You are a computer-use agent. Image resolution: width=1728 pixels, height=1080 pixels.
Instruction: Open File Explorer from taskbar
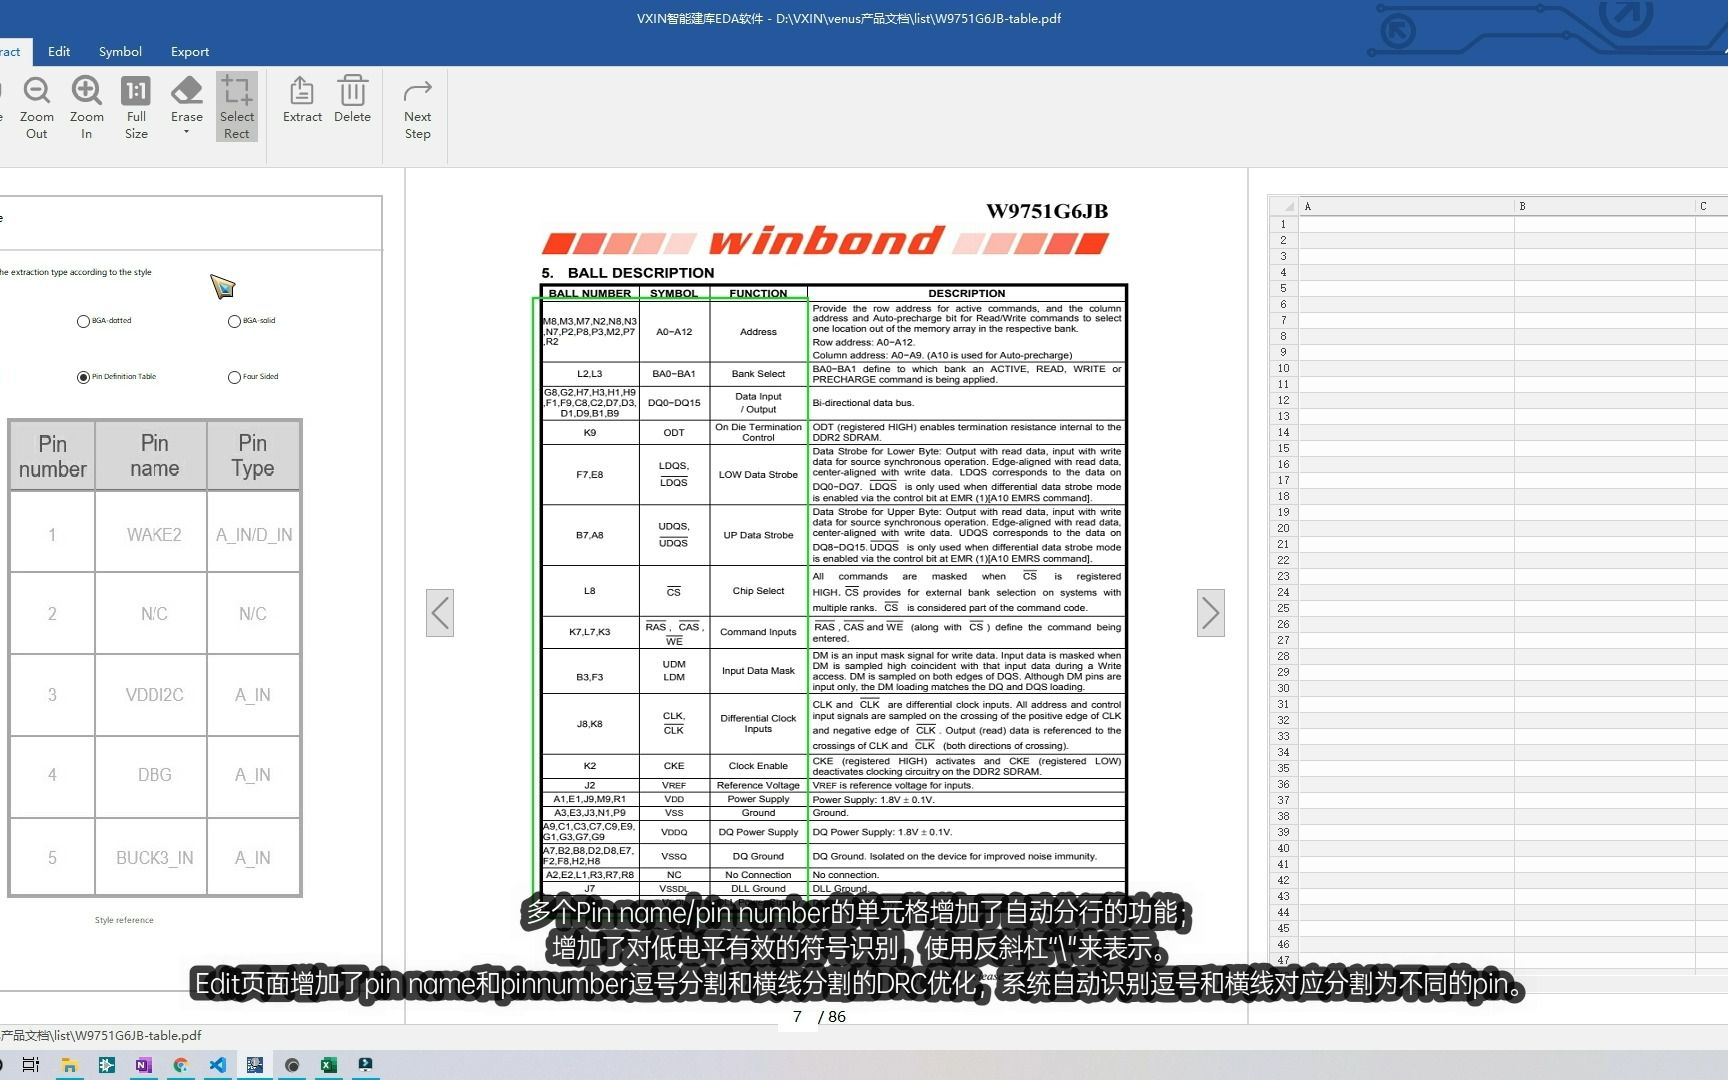point(69,1065)
